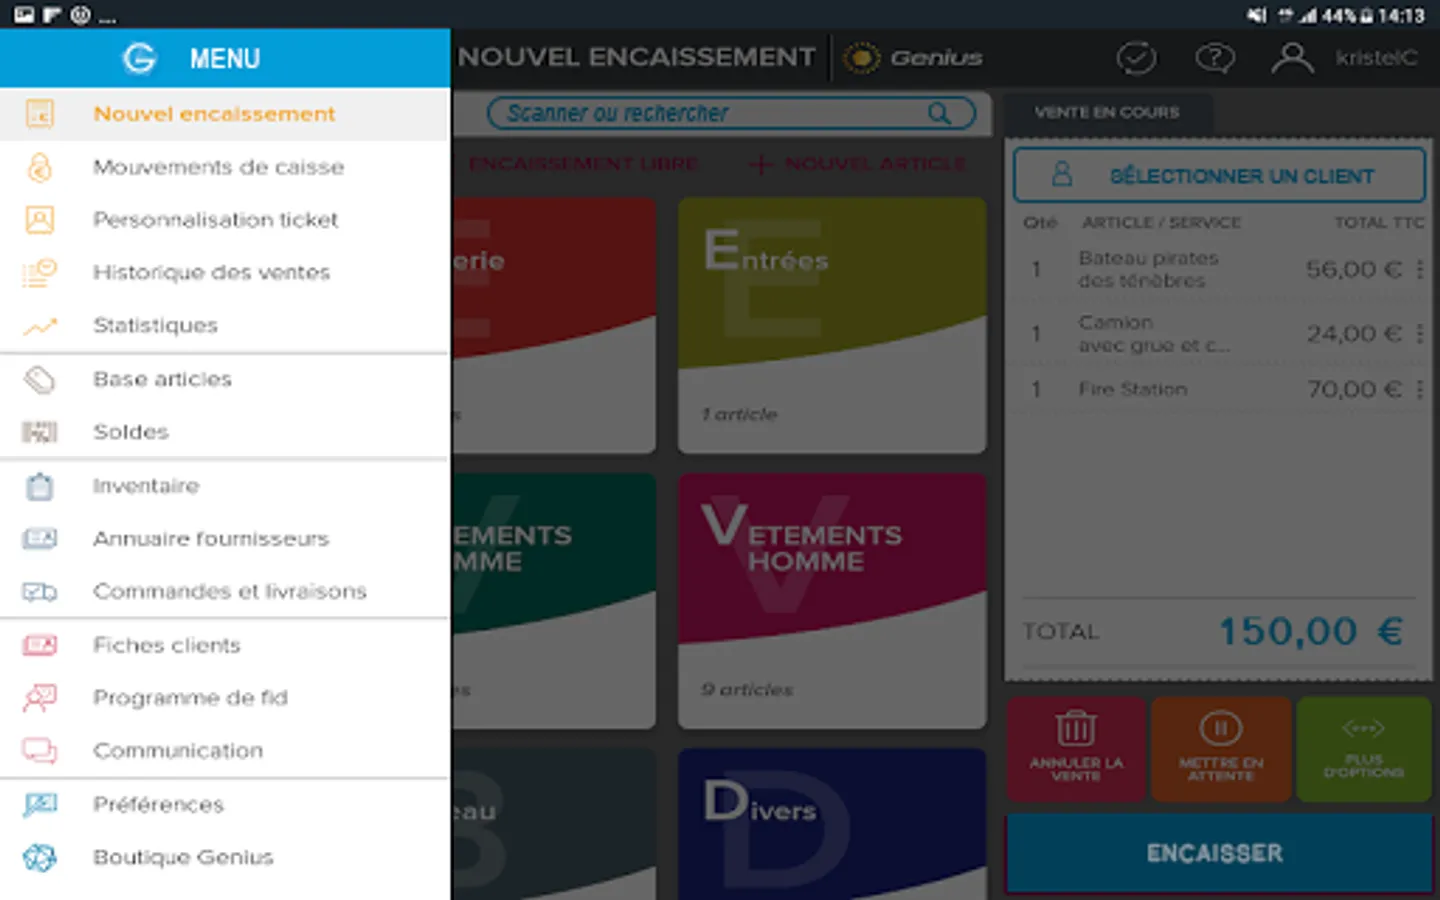Open the Entrées category tile
Viewport: 1440px width, 900px height.
tap(832, 325)
